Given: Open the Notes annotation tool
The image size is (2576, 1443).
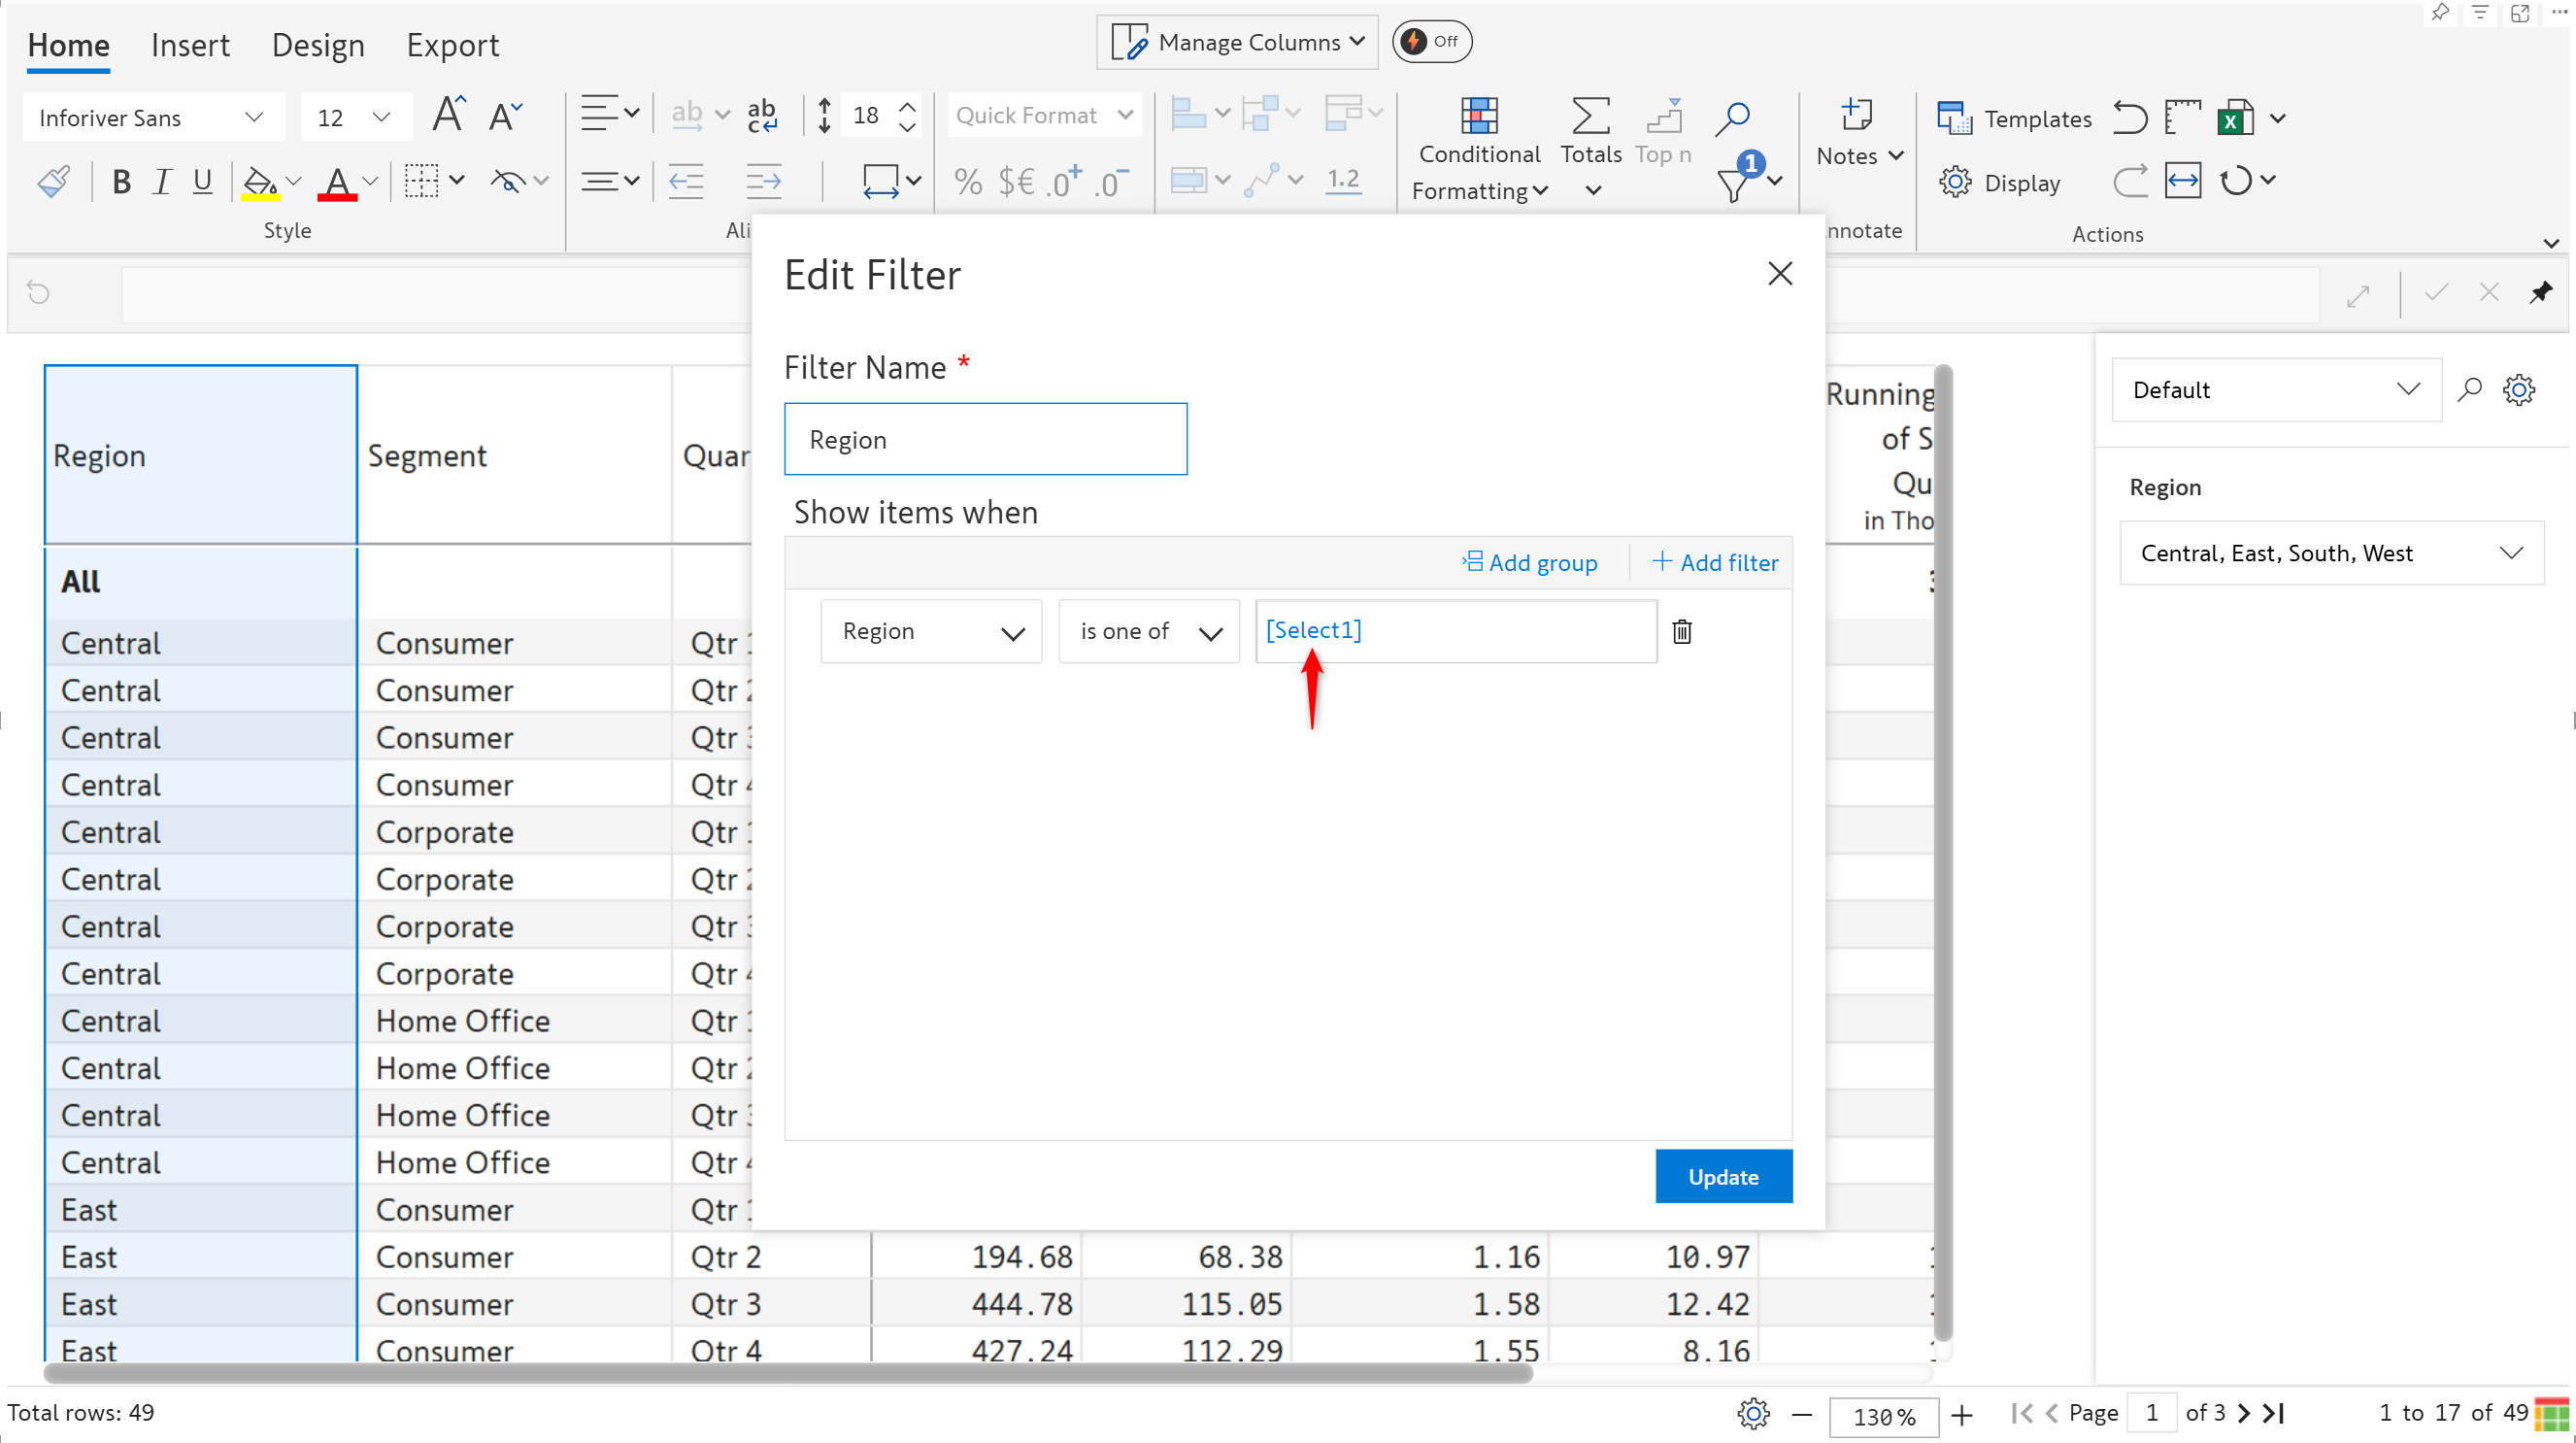Looking at the screenshot, I should (1858, 116).
